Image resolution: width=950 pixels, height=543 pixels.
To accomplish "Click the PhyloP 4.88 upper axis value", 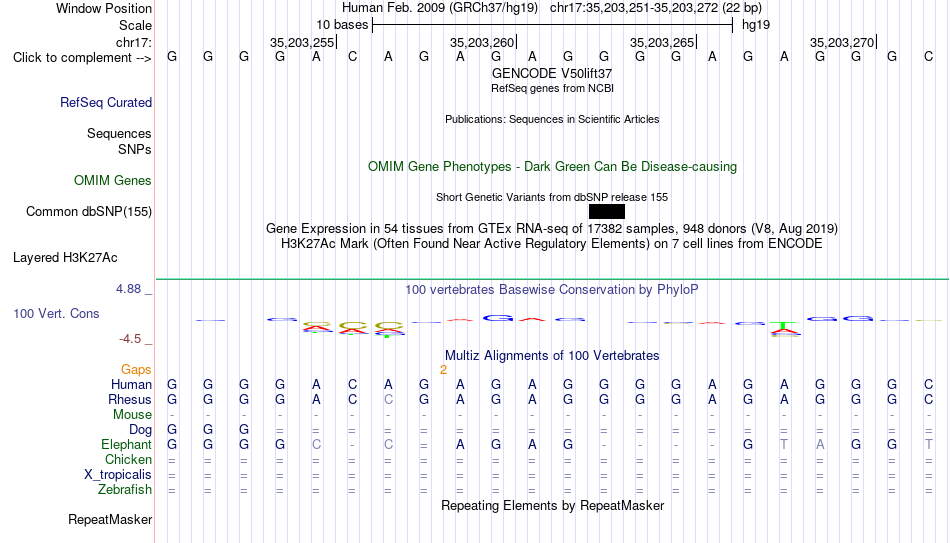I will pos(128,289).
